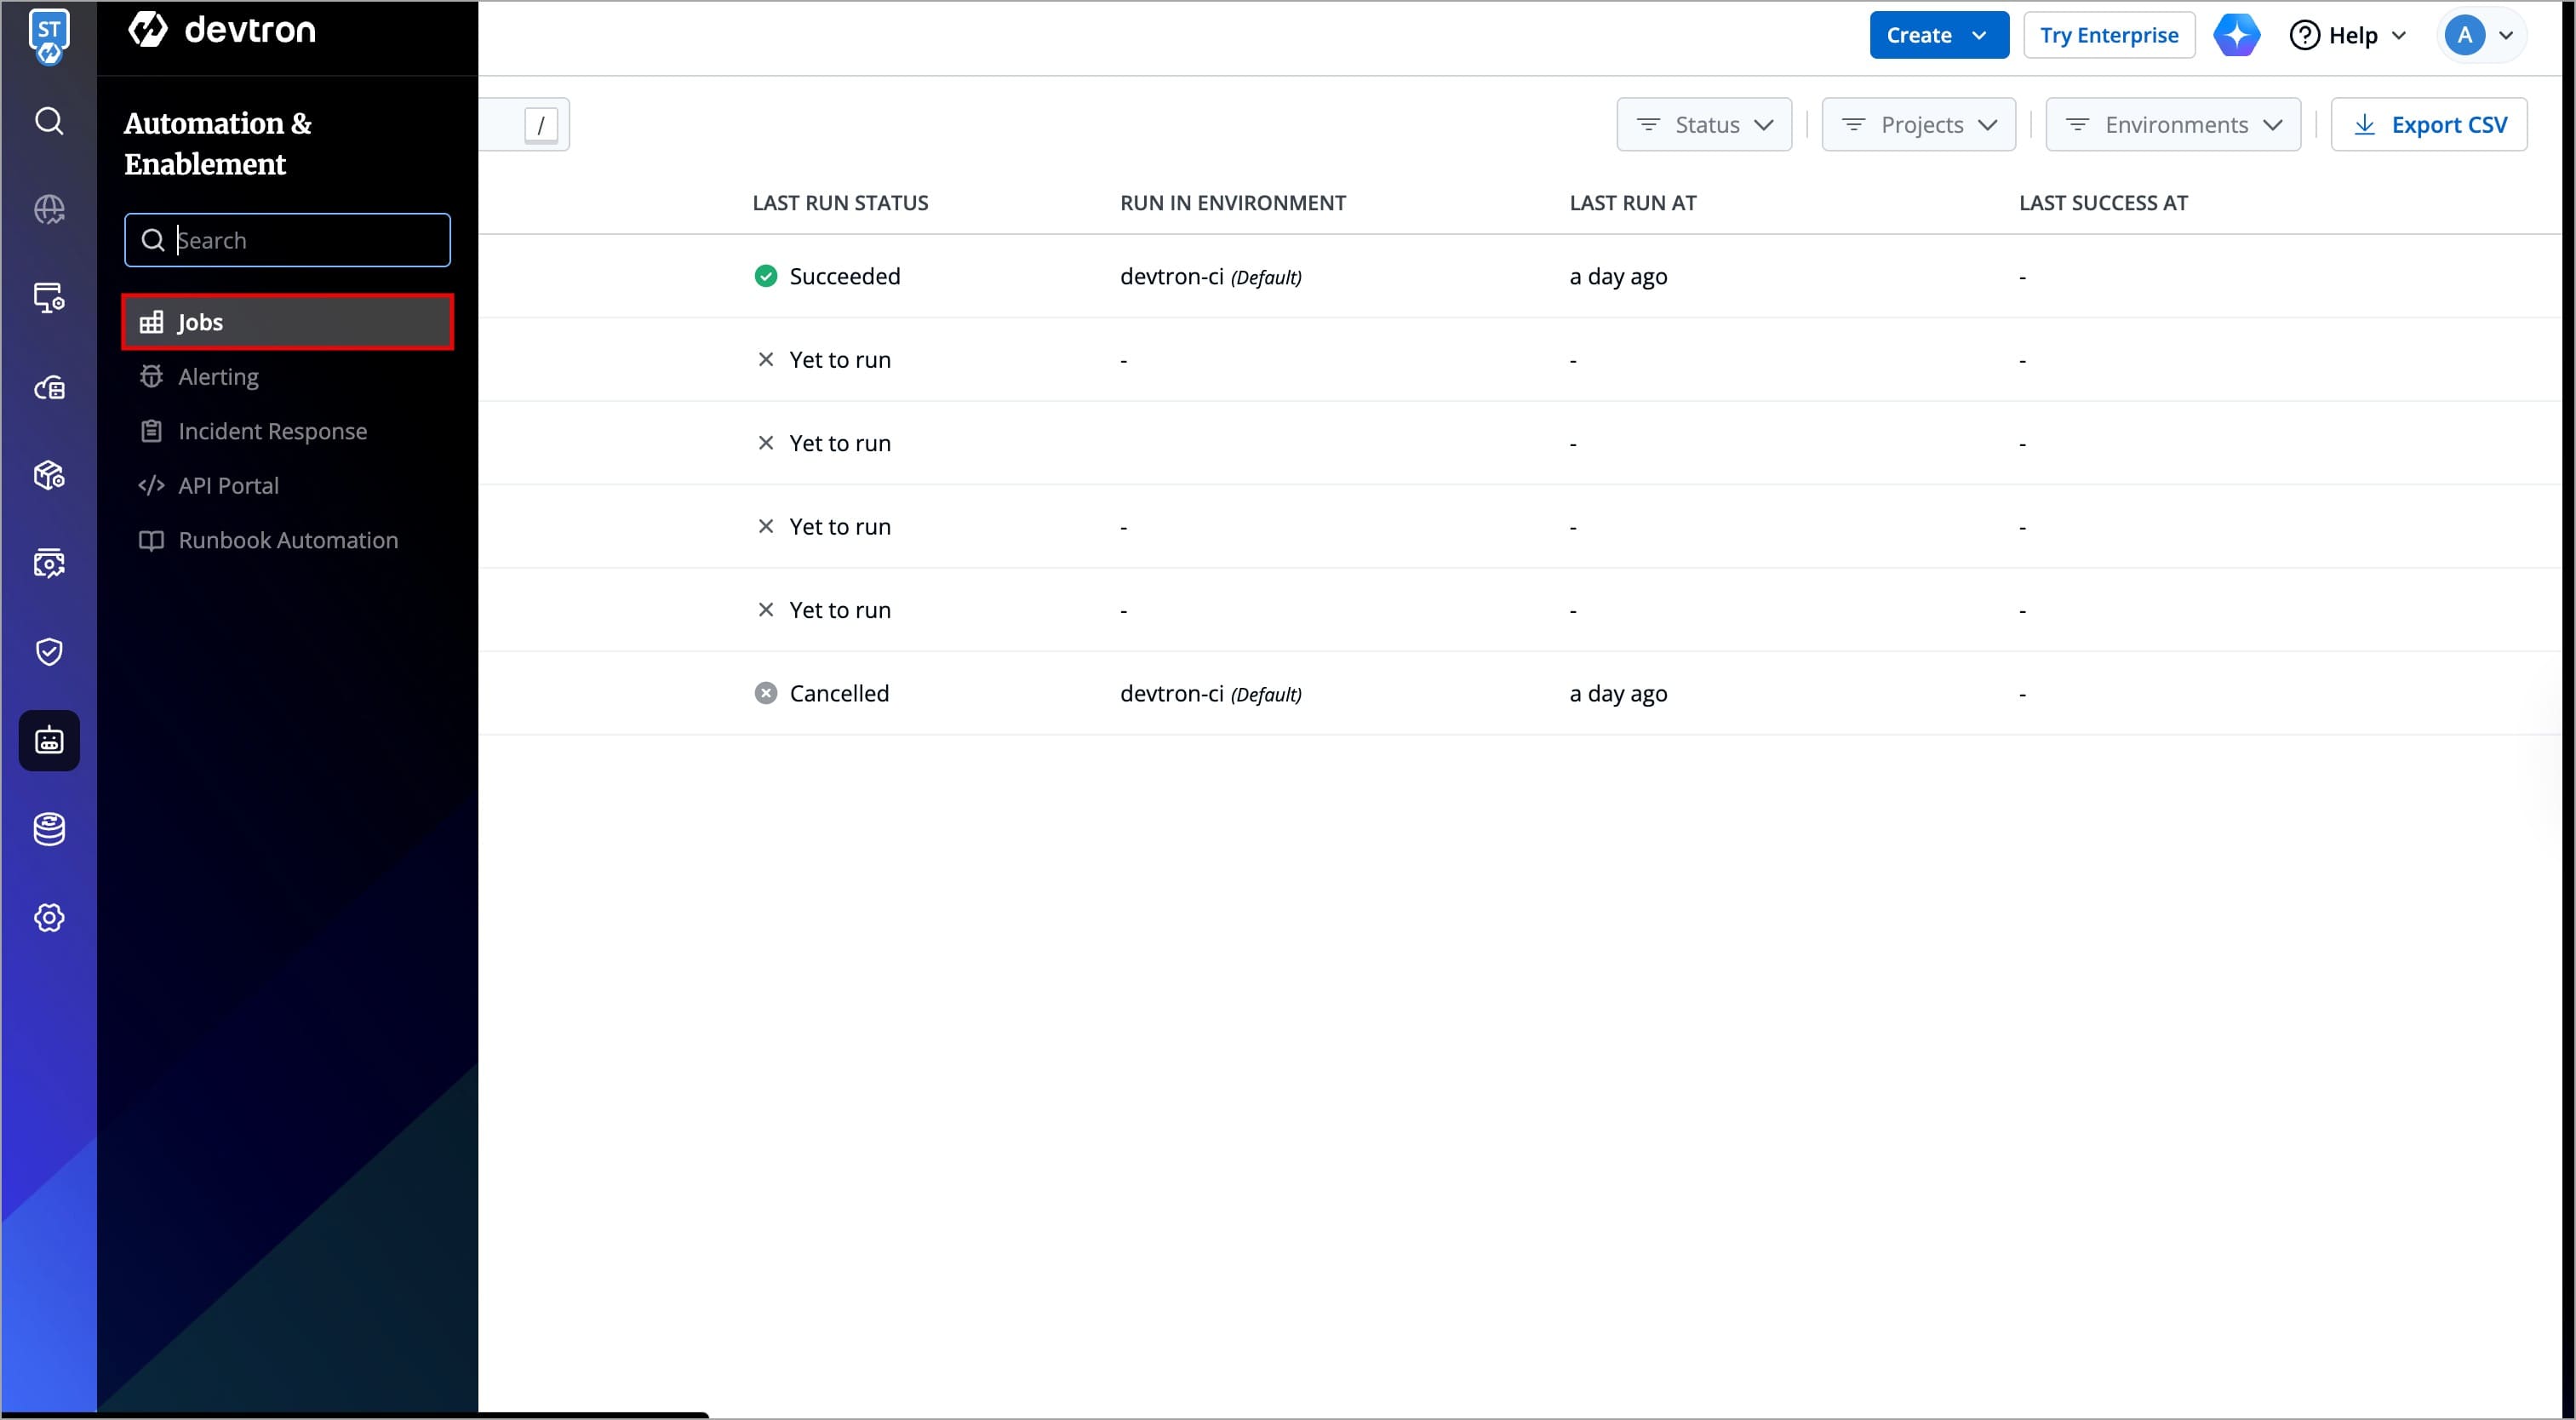
Task: Open the Help menu
Action: (2347, 35)
